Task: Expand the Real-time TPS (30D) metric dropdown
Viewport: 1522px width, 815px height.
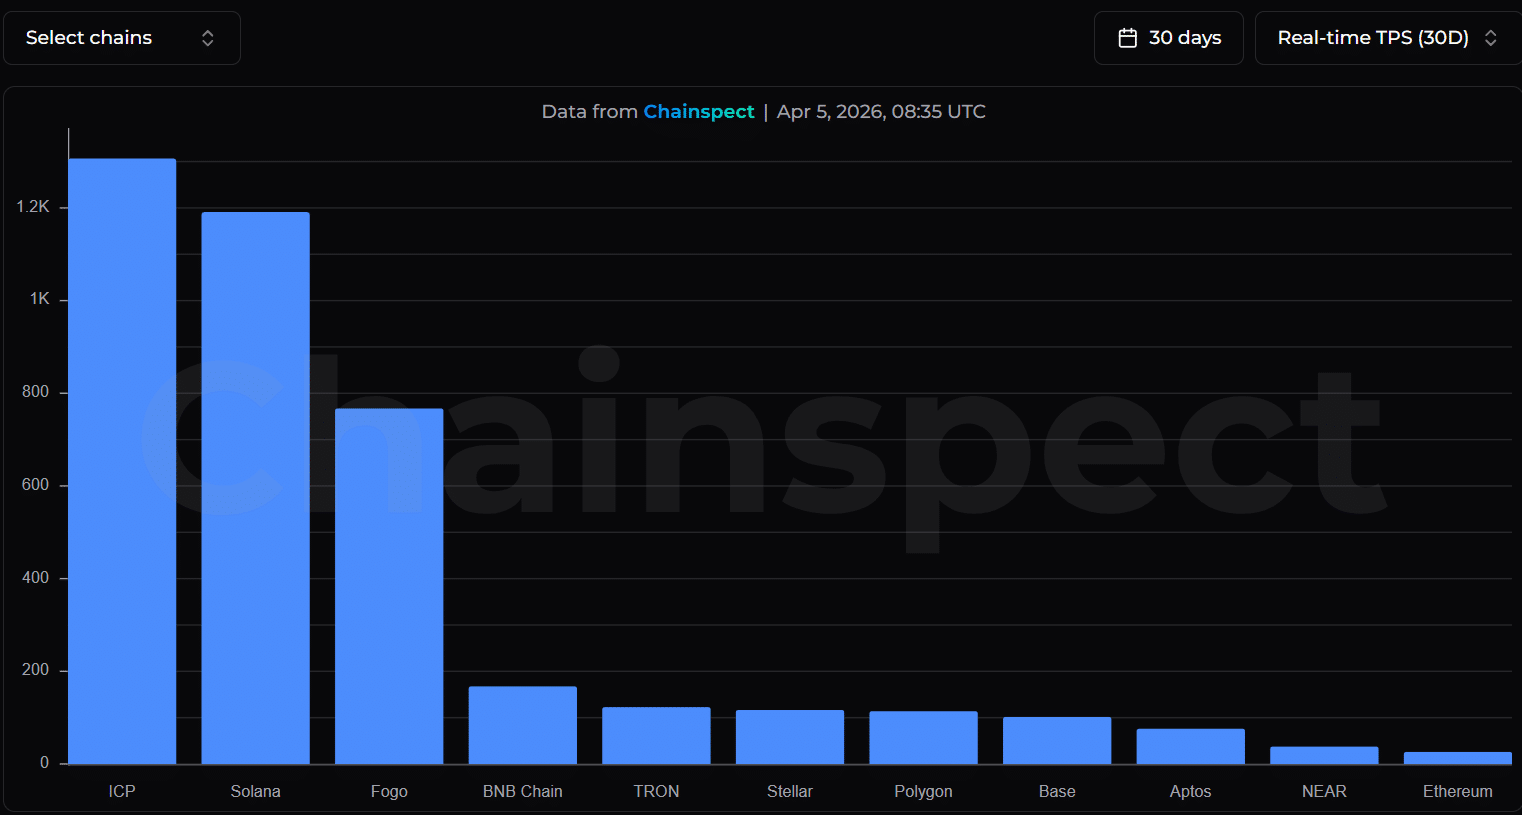Action: point(1387,38)
